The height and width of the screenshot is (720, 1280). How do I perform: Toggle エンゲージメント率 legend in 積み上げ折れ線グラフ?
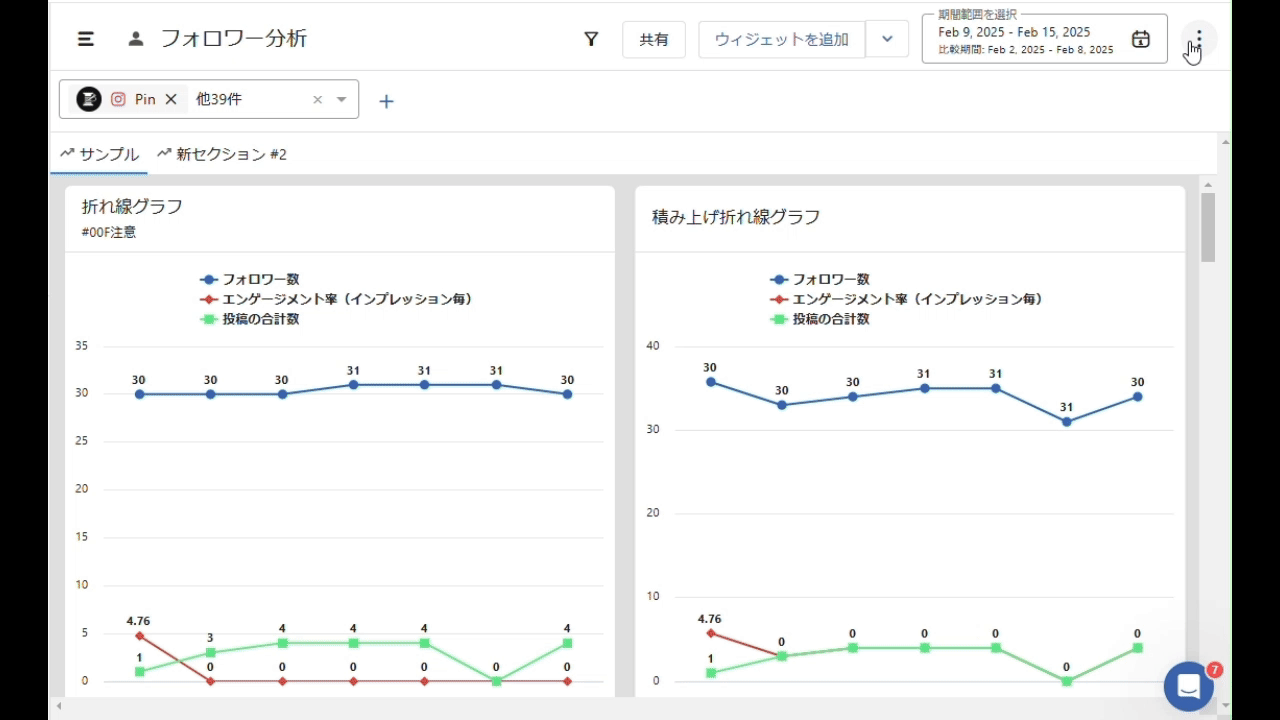coord(906,299)
